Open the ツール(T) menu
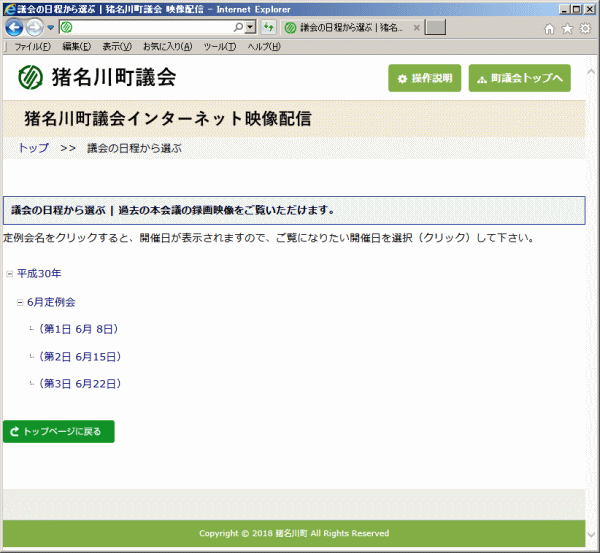Screen dimensions: 600x553 220,47
